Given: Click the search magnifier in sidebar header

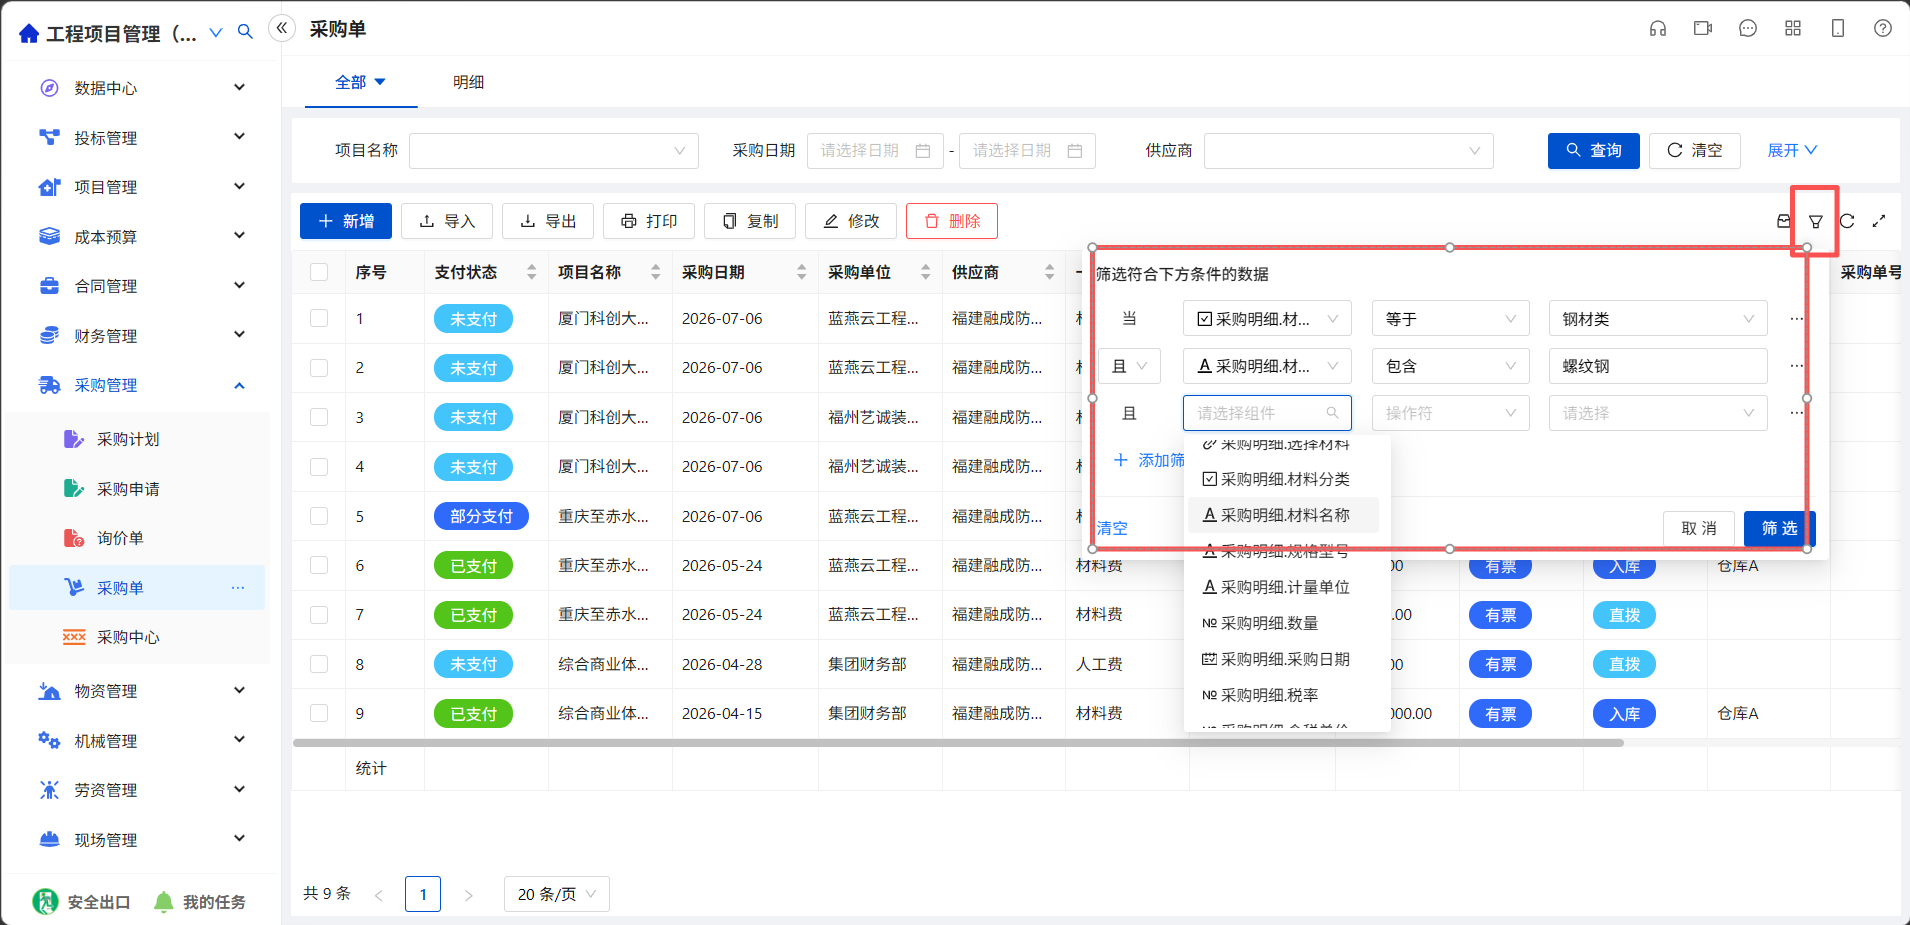Looking at the screenshot, I should (x=245, y=32).
